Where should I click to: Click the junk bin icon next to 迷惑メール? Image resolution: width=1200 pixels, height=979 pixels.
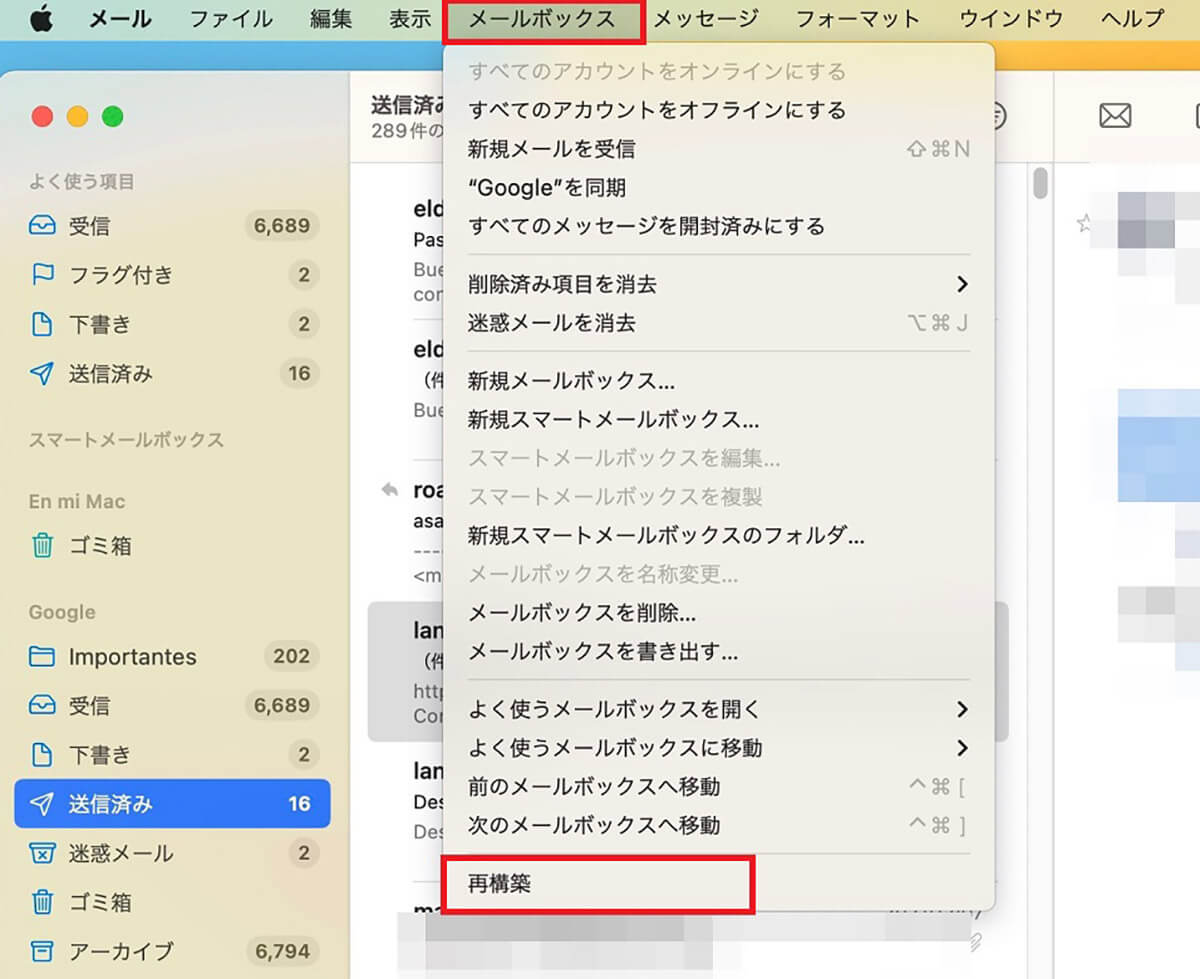(42, 853)
